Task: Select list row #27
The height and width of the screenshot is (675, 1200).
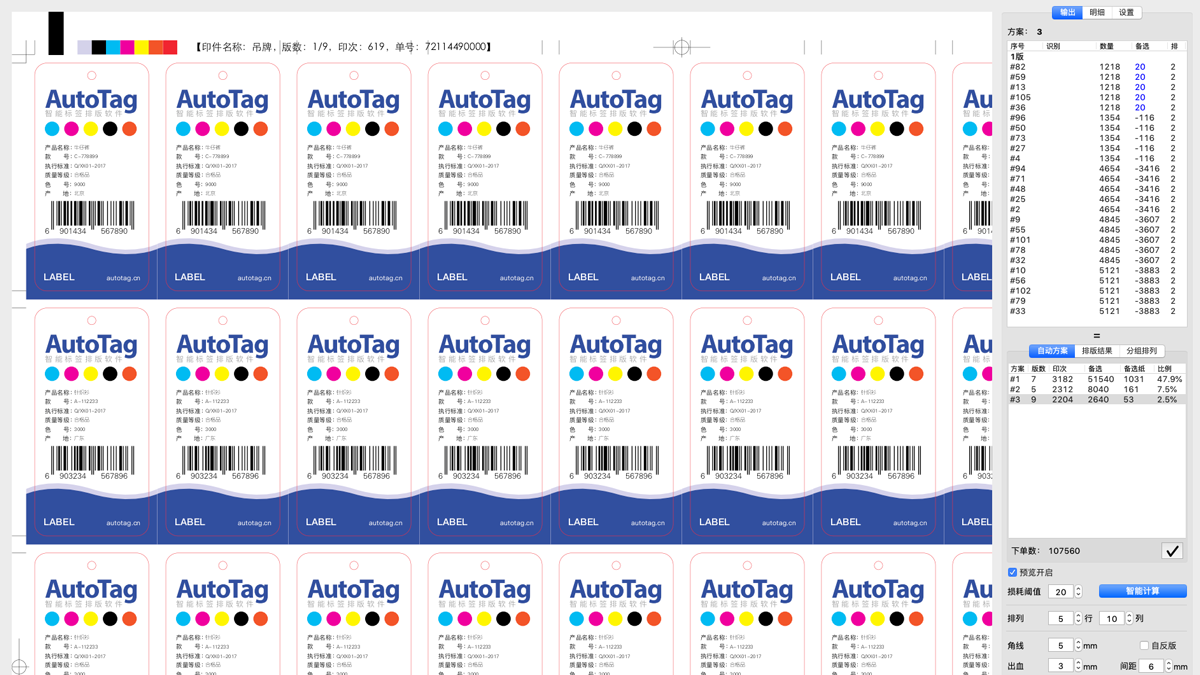Action: click(1097, 148)
